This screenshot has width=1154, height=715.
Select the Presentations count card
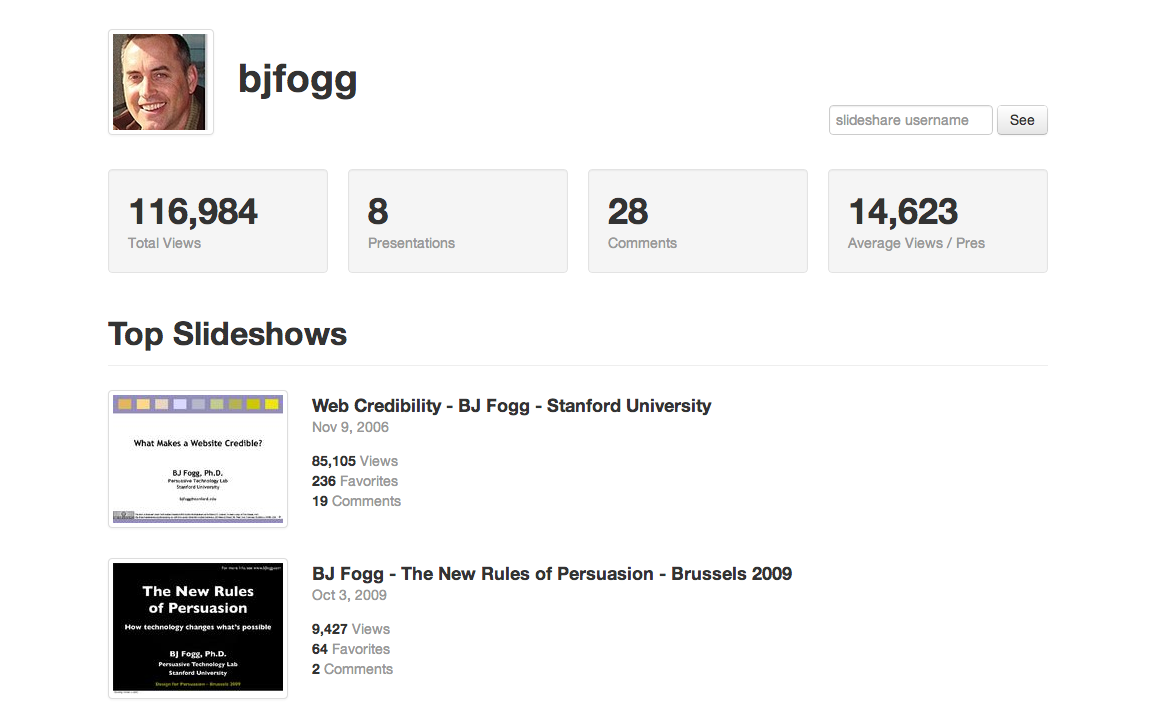(x=457, y=221)
